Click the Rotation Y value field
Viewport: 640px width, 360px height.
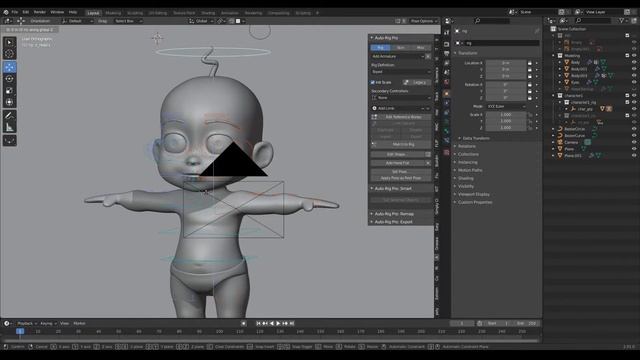click(x=506, y=91)
